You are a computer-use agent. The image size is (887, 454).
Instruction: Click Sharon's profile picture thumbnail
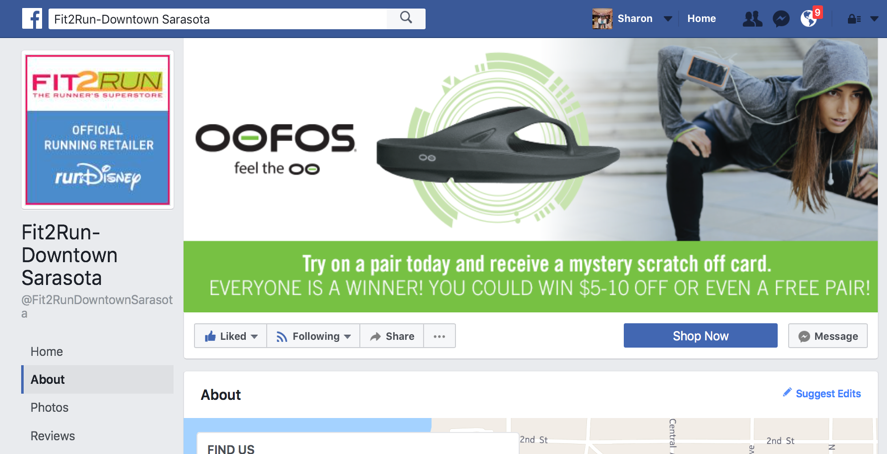pos(602,19)
